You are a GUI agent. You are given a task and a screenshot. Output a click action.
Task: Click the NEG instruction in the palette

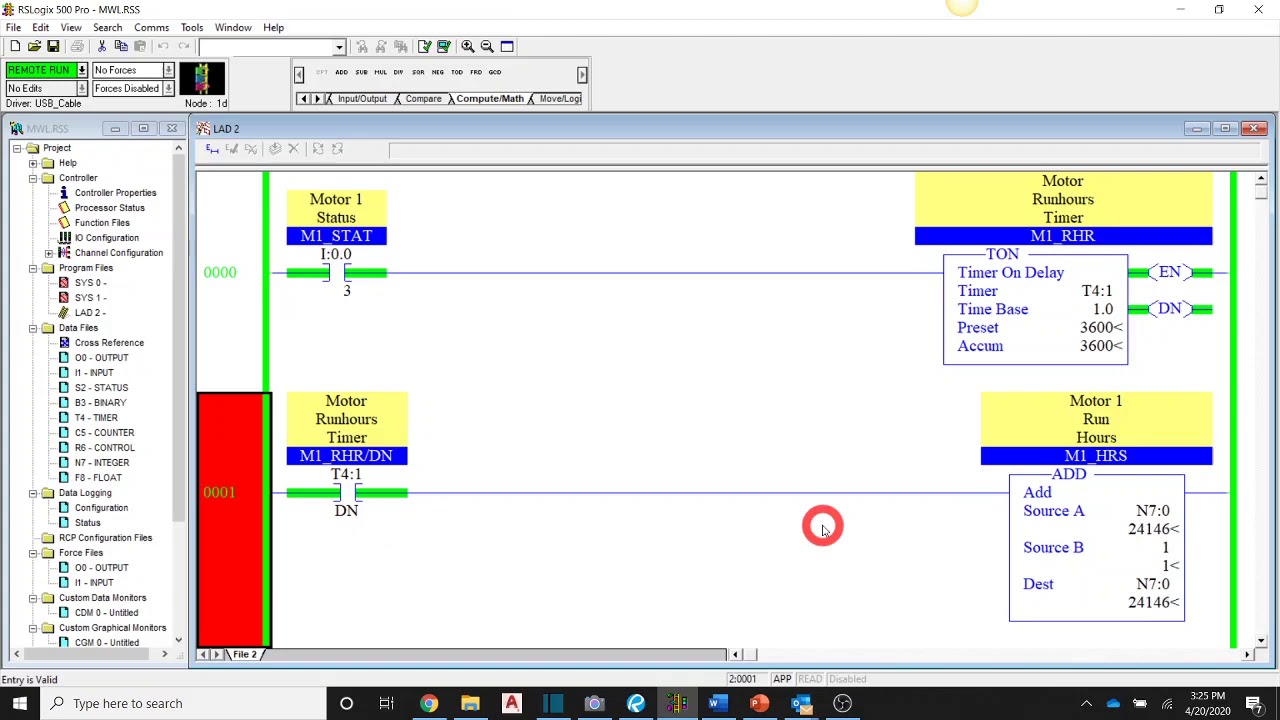(x=437, y=72)
